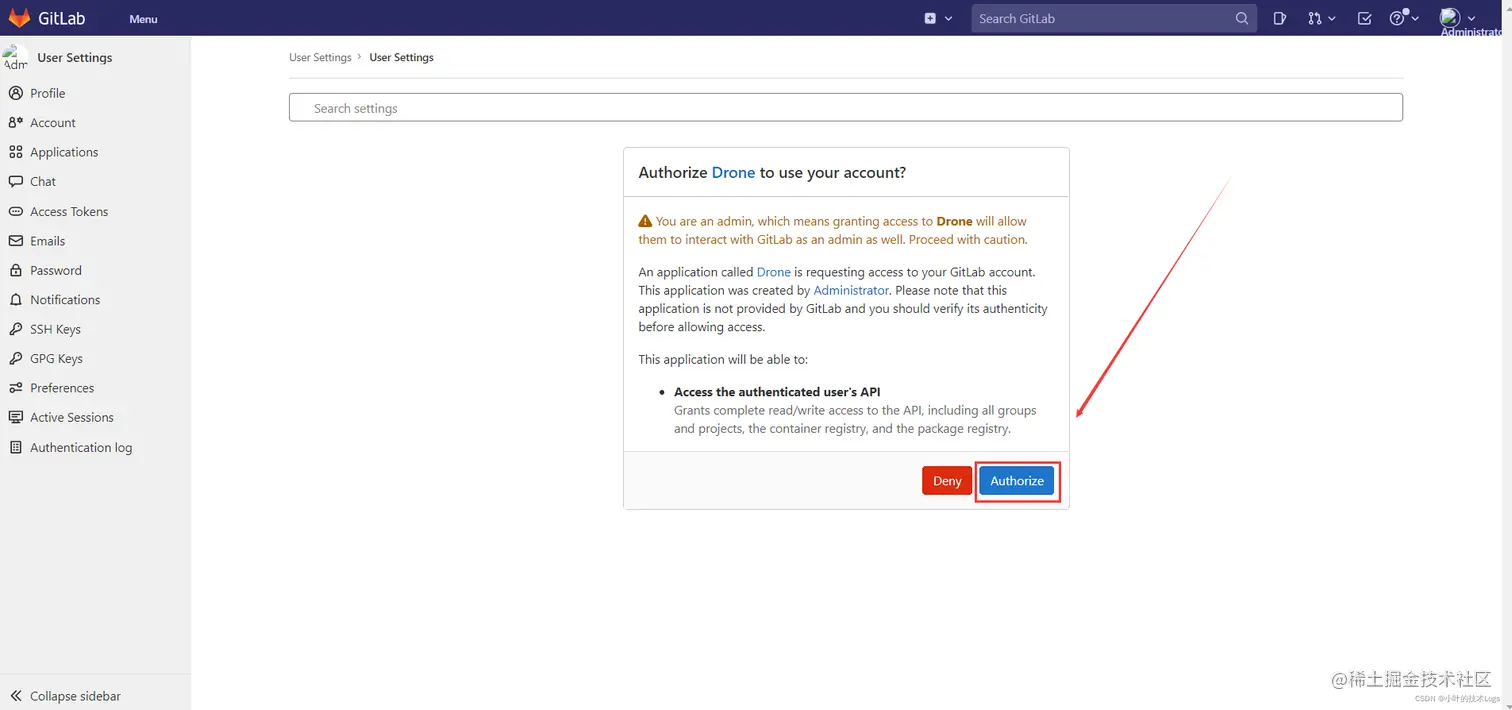The image size is (1512, 710).
Task: Open the Issues icon in top bar
Action: click(1279, 18)
